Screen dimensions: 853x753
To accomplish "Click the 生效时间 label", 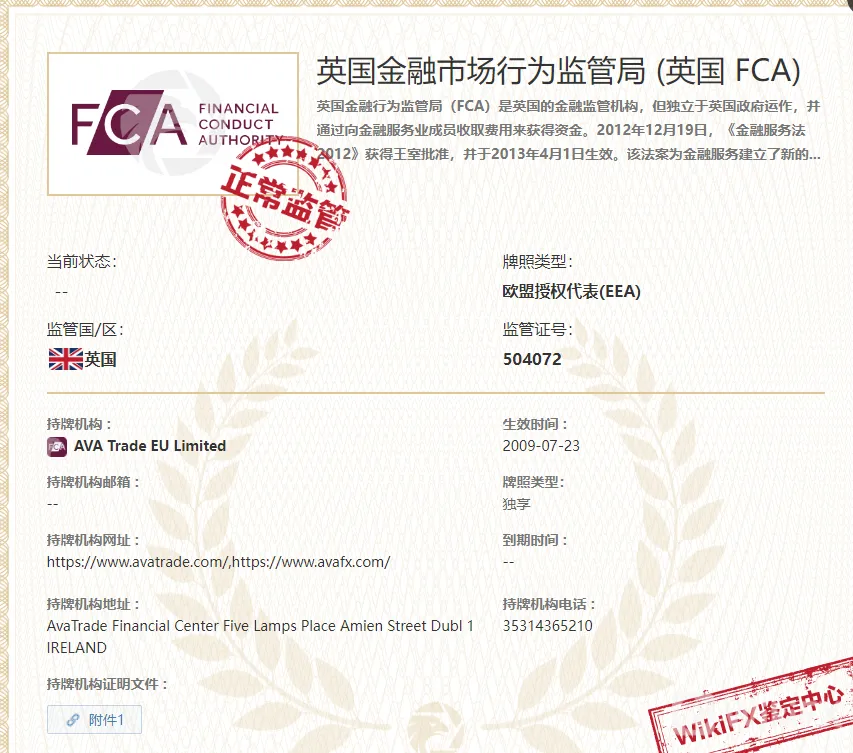I will click(x=535, y=424).
